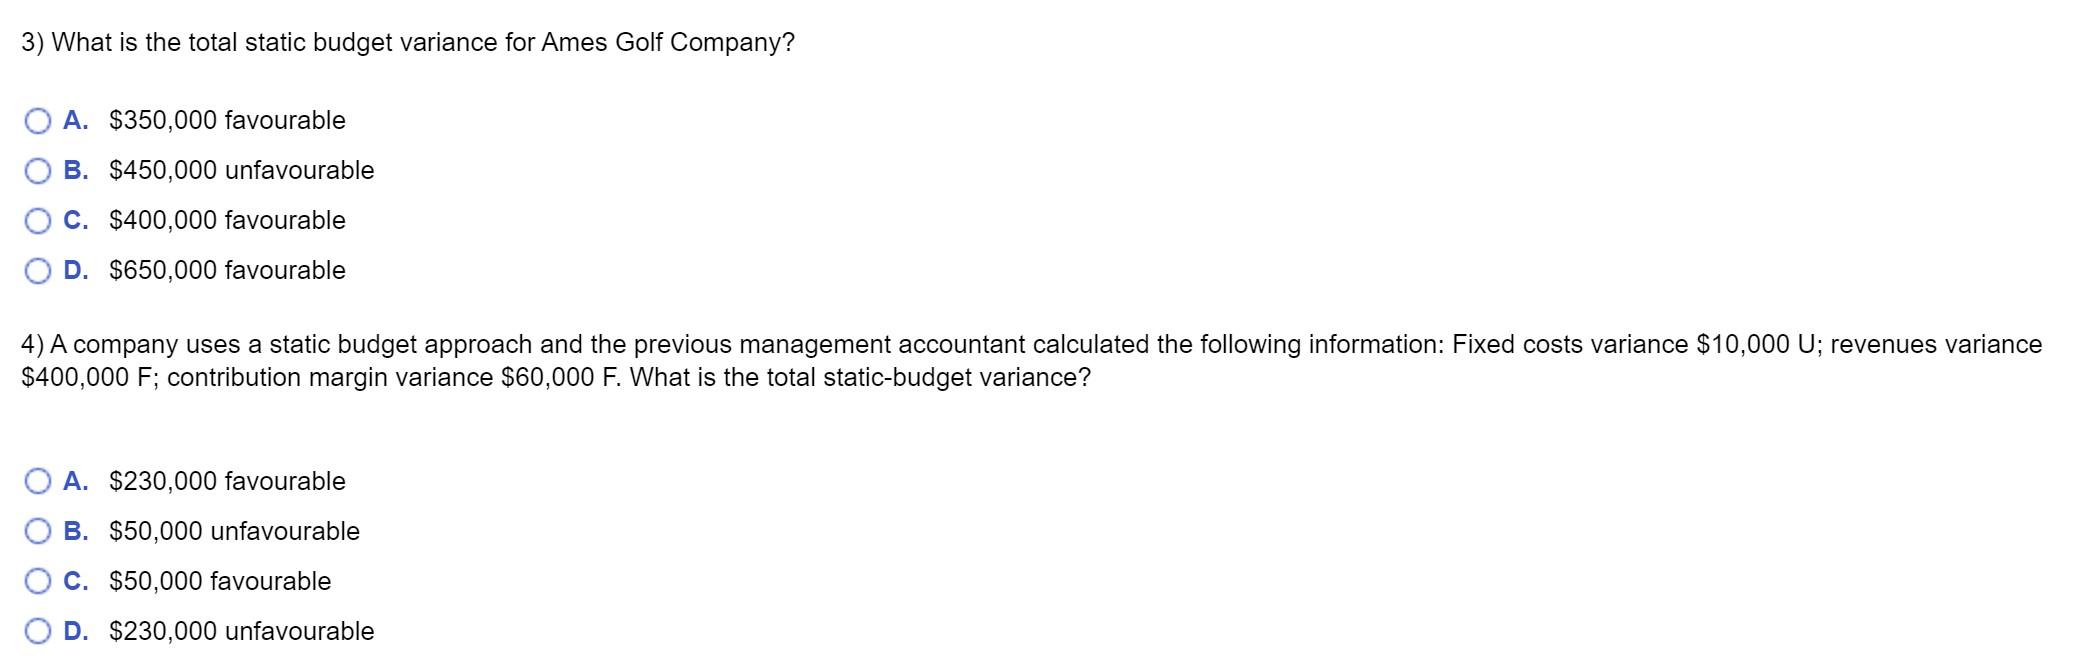Click the answer text "$350,000 favourable"
This screenshot has height=668, width=2078.
(226, 120)
